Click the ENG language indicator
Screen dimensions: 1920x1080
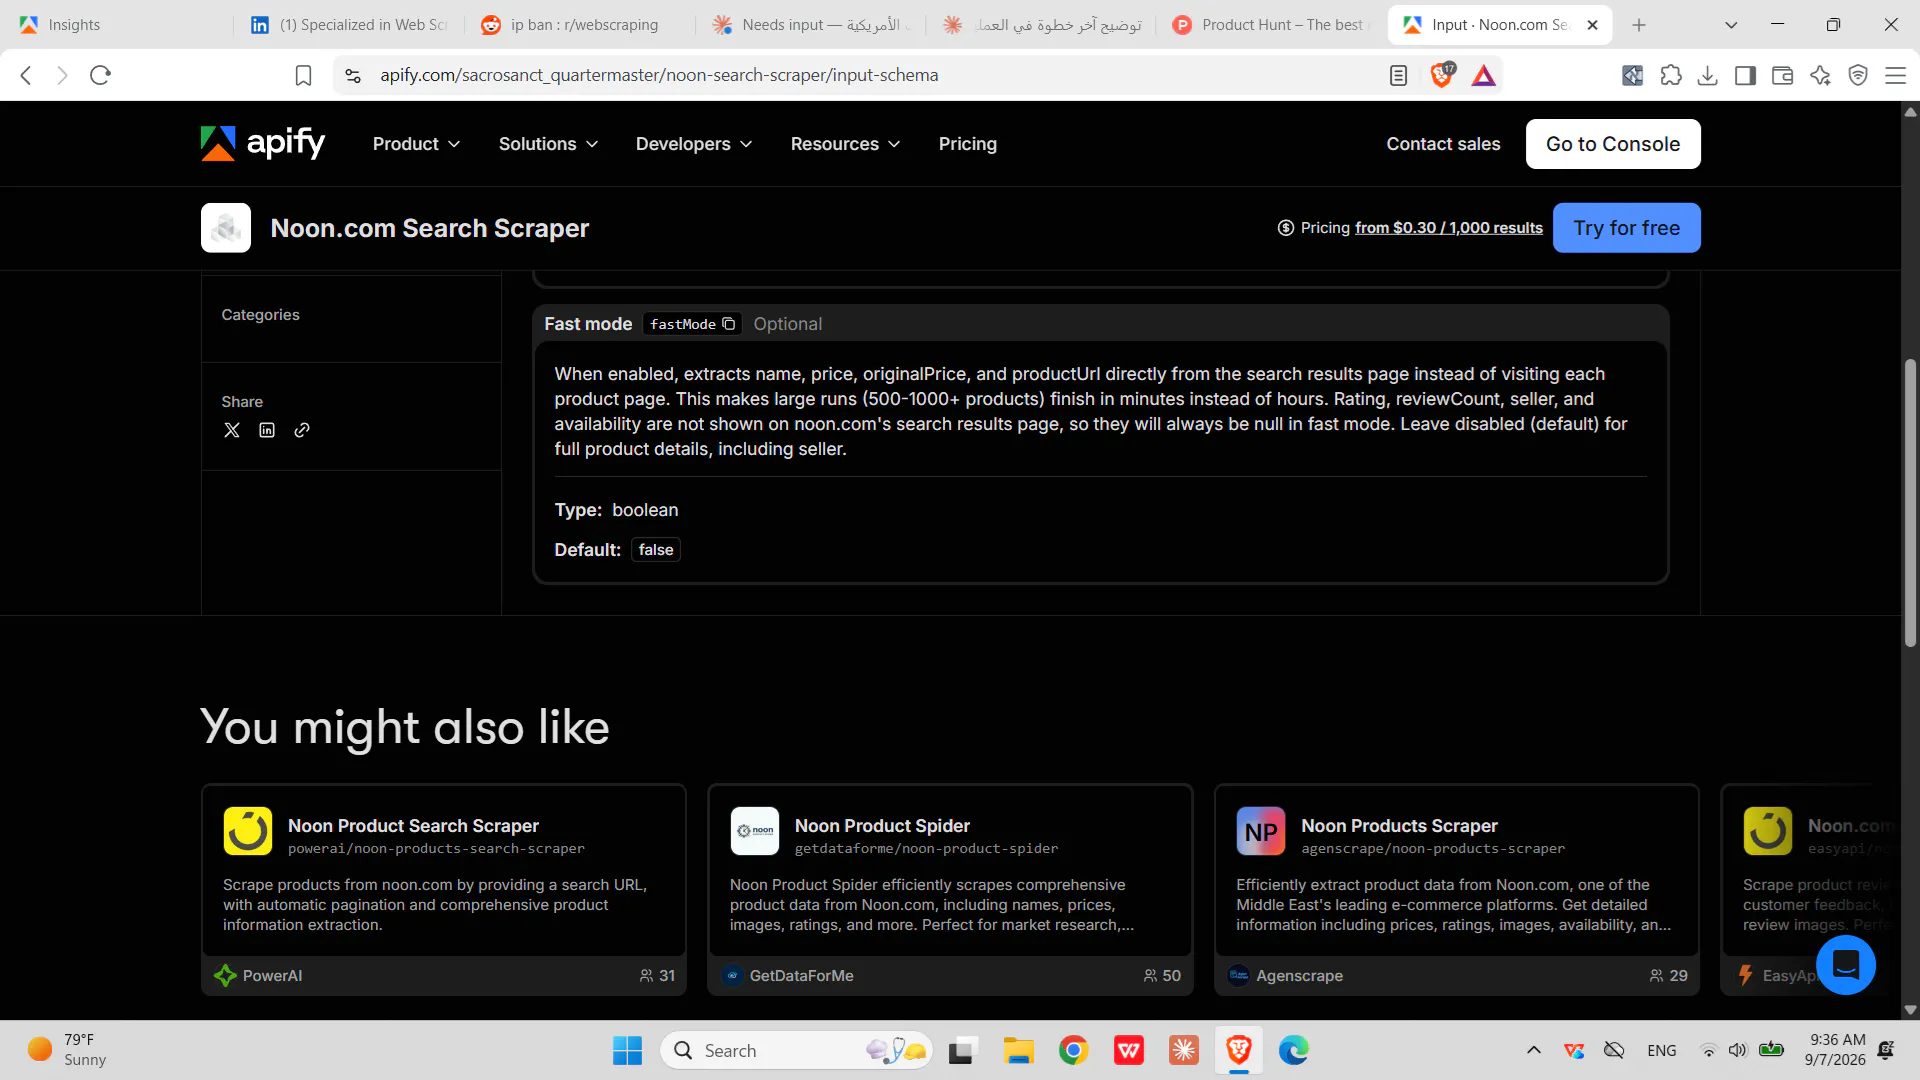[x=1662, y=1050]
